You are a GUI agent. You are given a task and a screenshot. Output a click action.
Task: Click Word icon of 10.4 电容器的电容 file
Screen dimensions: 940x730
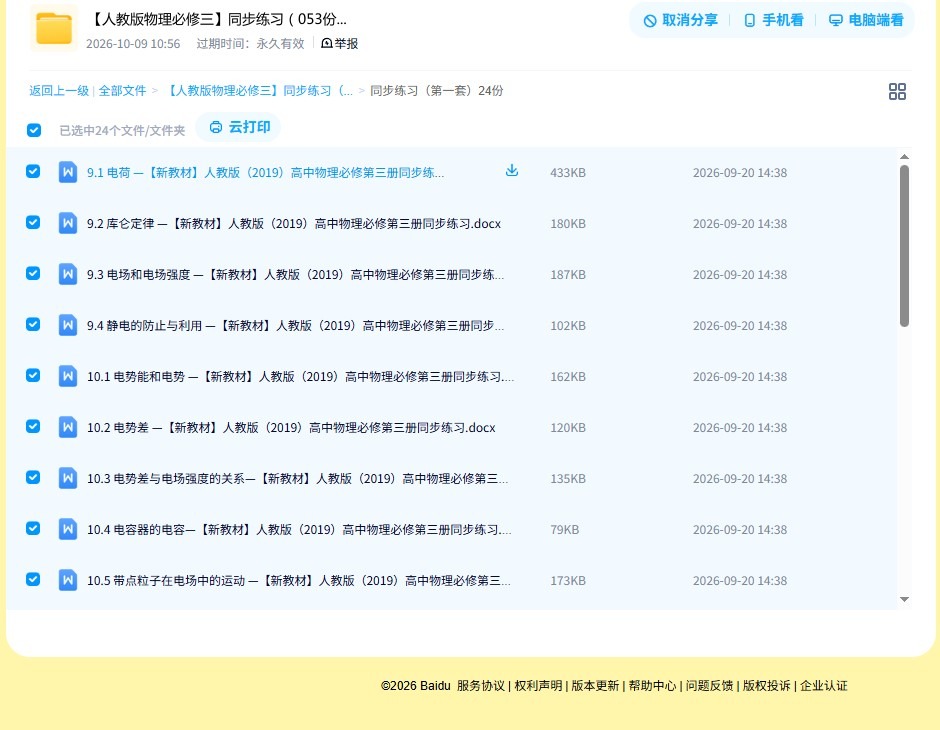pos(68,529)
